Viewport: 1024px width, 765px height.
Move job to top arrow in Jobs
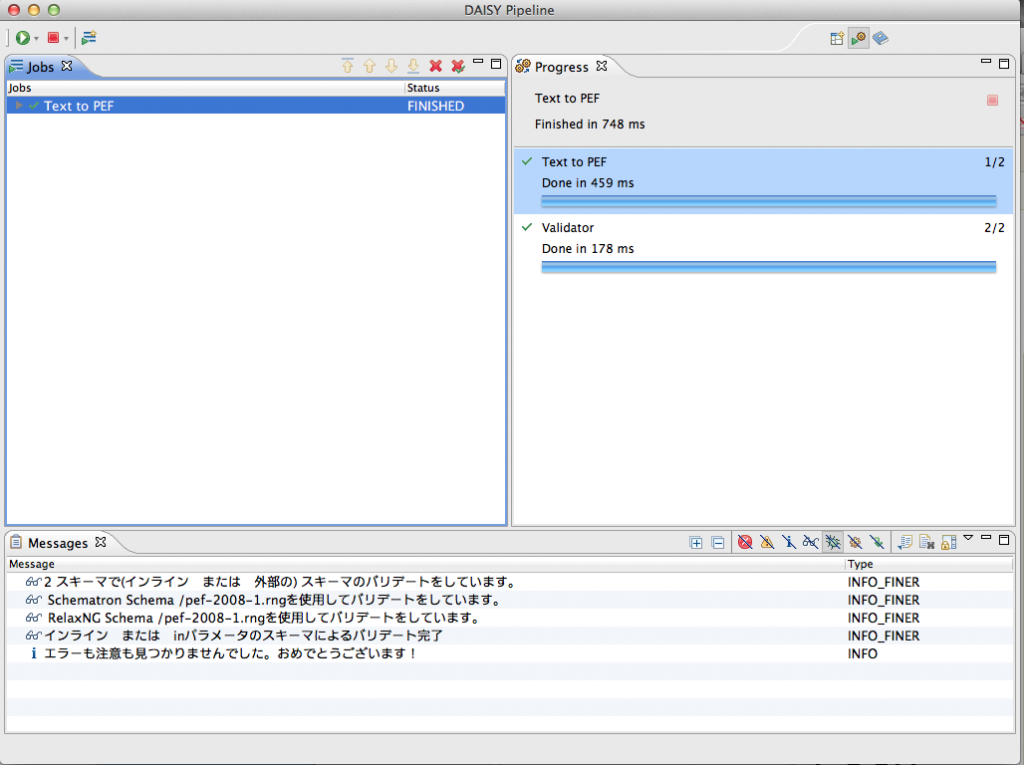[347, 66]
